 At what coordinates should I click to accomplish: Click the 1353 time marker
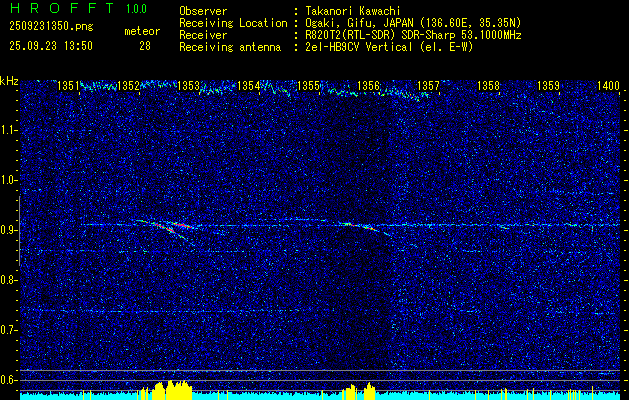point(188,85)
